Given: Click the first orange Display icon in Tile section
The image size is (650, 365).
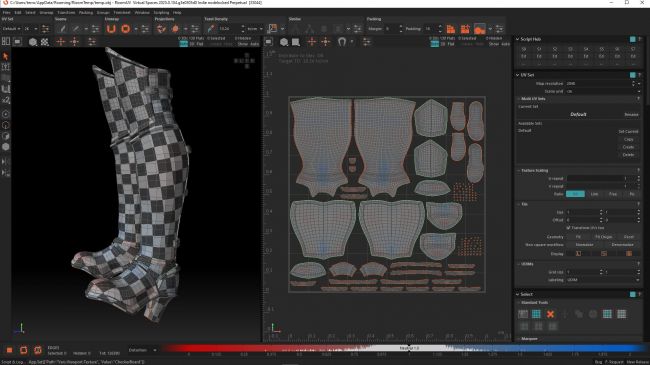Looking at the screenshot, I should [x=578, y=253].
